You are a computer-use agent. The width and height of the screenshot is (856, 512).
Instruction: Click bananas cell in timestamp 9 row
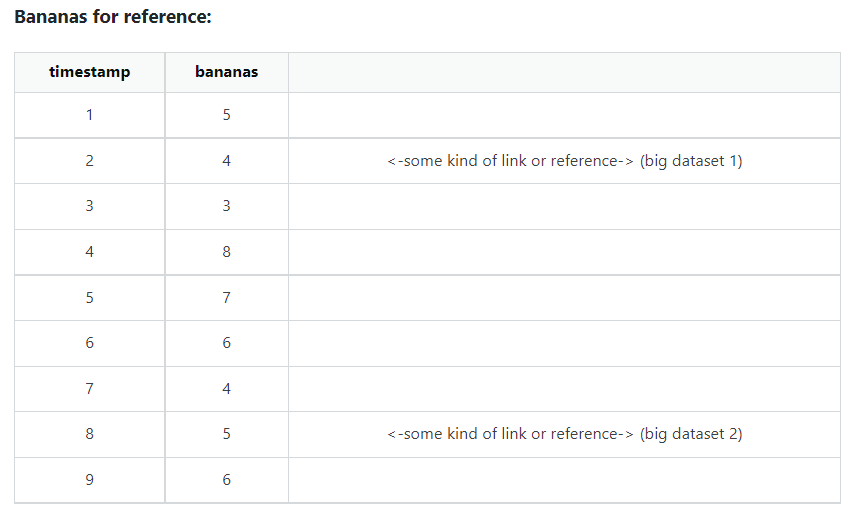point(226,480)
